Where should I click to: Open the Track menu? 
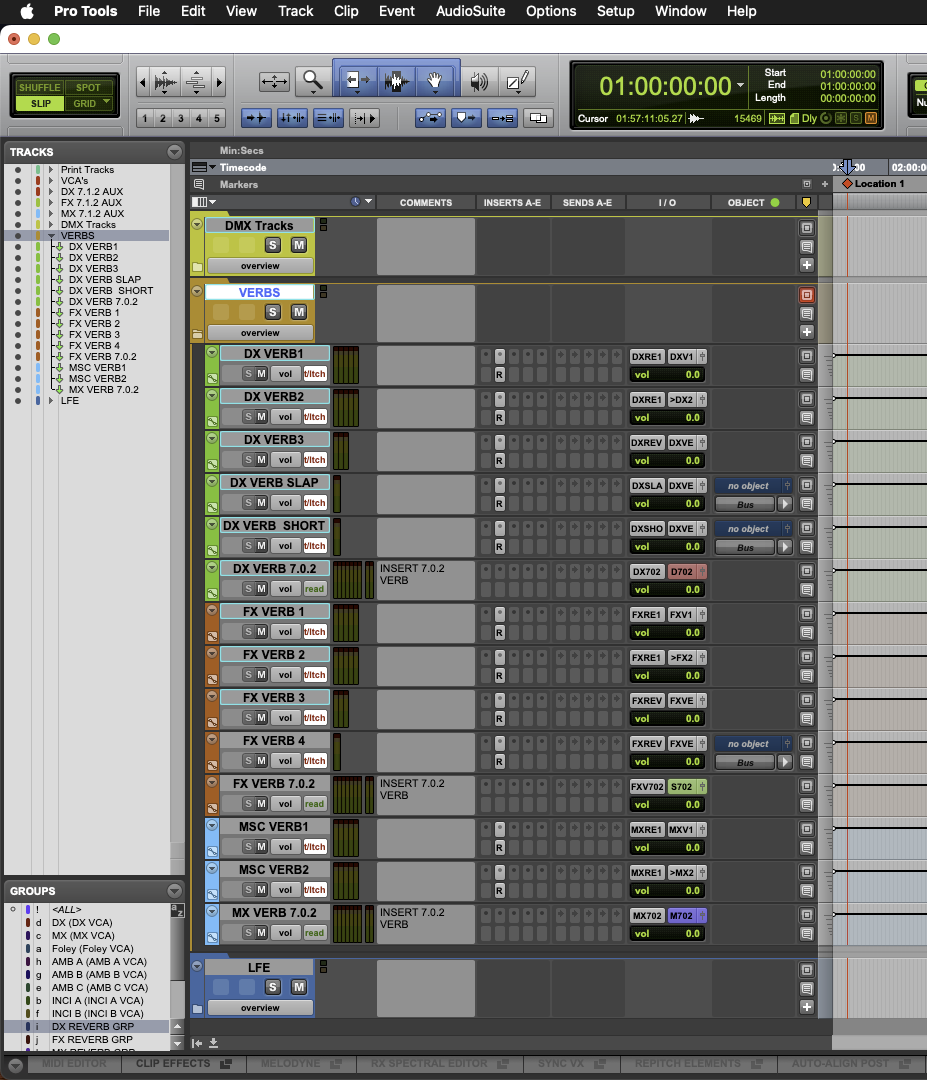(x=295, y=11)
